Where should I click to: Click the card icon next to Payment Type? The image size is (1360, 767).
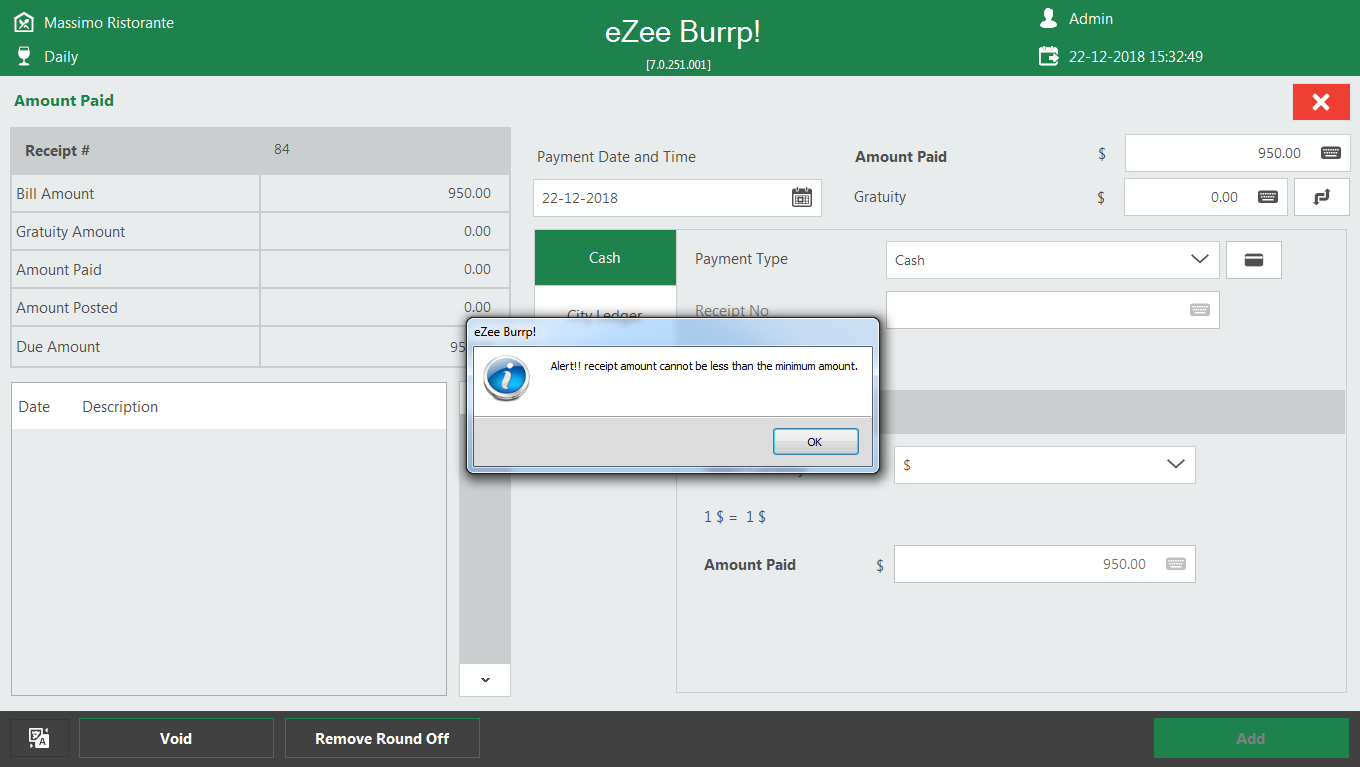pos(1254,260)
